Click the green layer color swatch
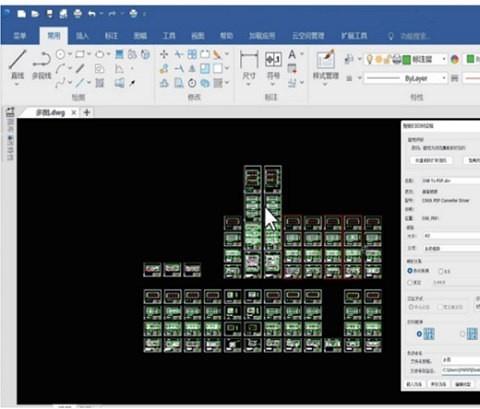 [407, 60]
